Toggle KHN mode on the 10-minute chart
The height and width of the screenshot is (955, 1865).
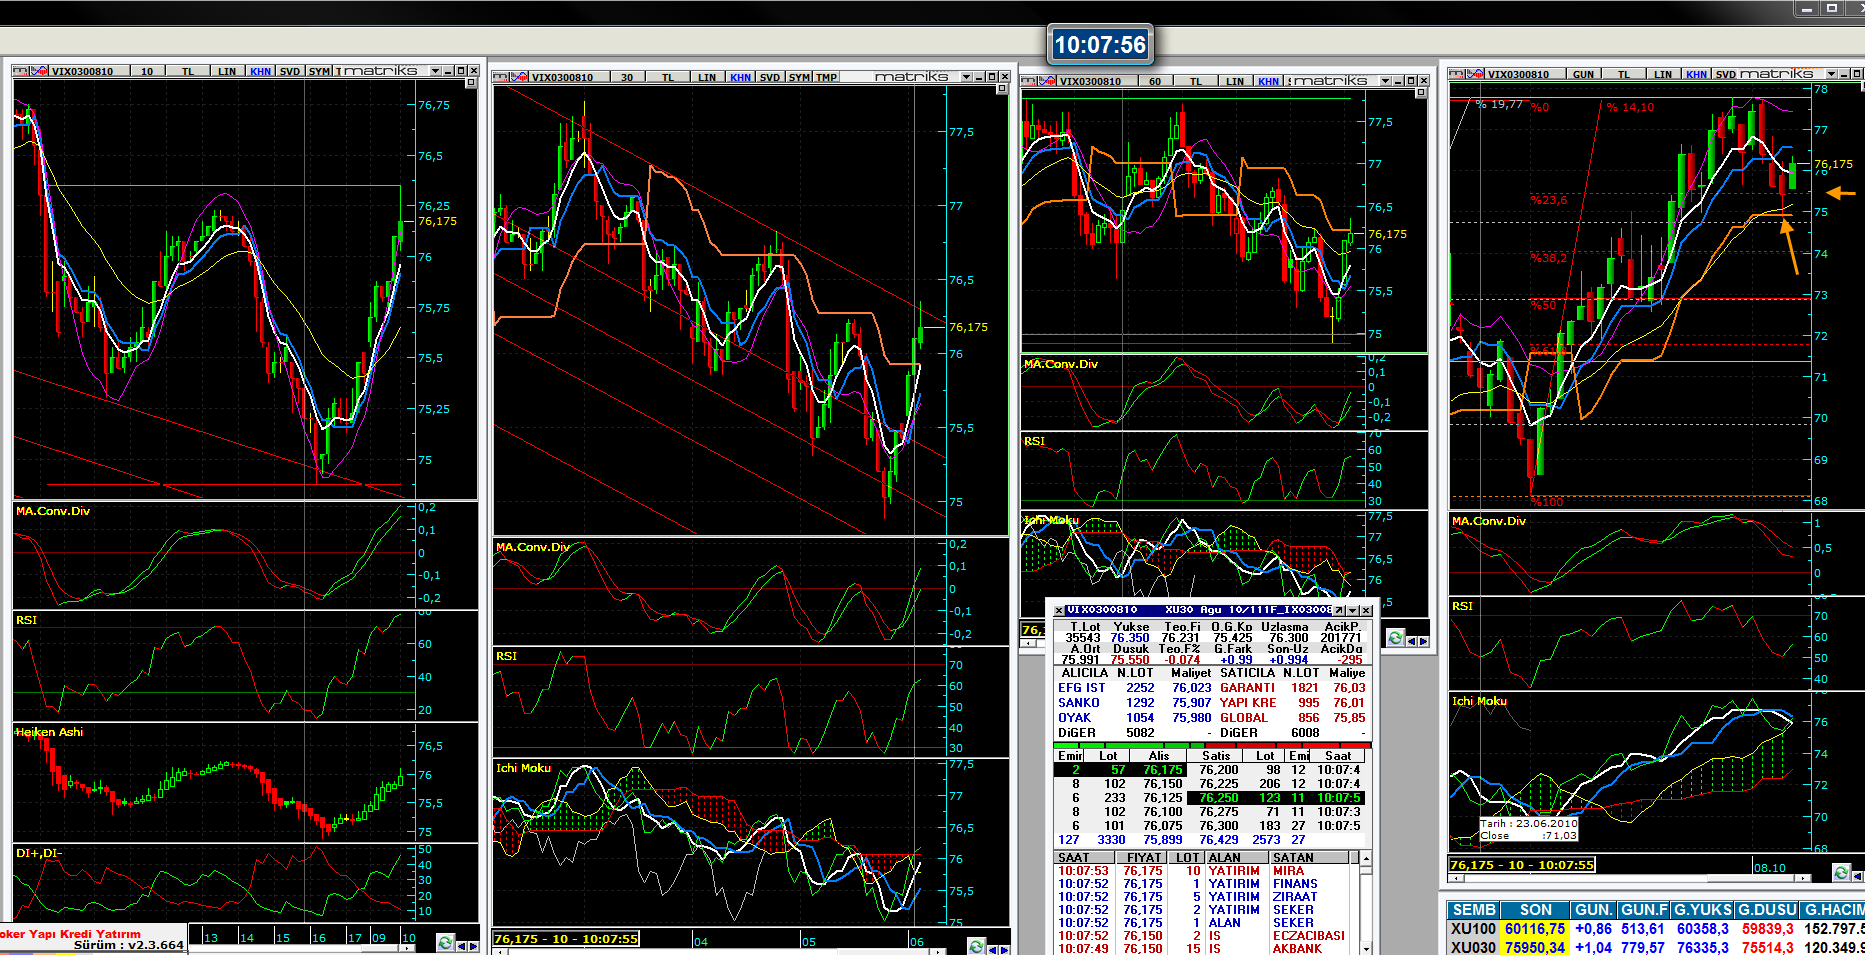260,71
